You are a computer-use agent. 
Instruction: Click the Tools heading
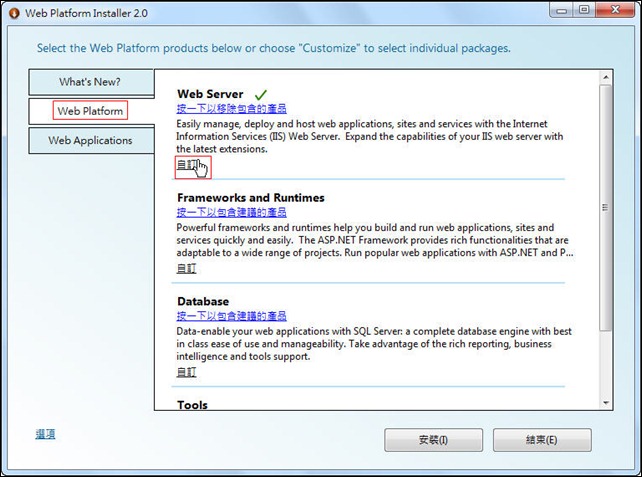point(192,405)
